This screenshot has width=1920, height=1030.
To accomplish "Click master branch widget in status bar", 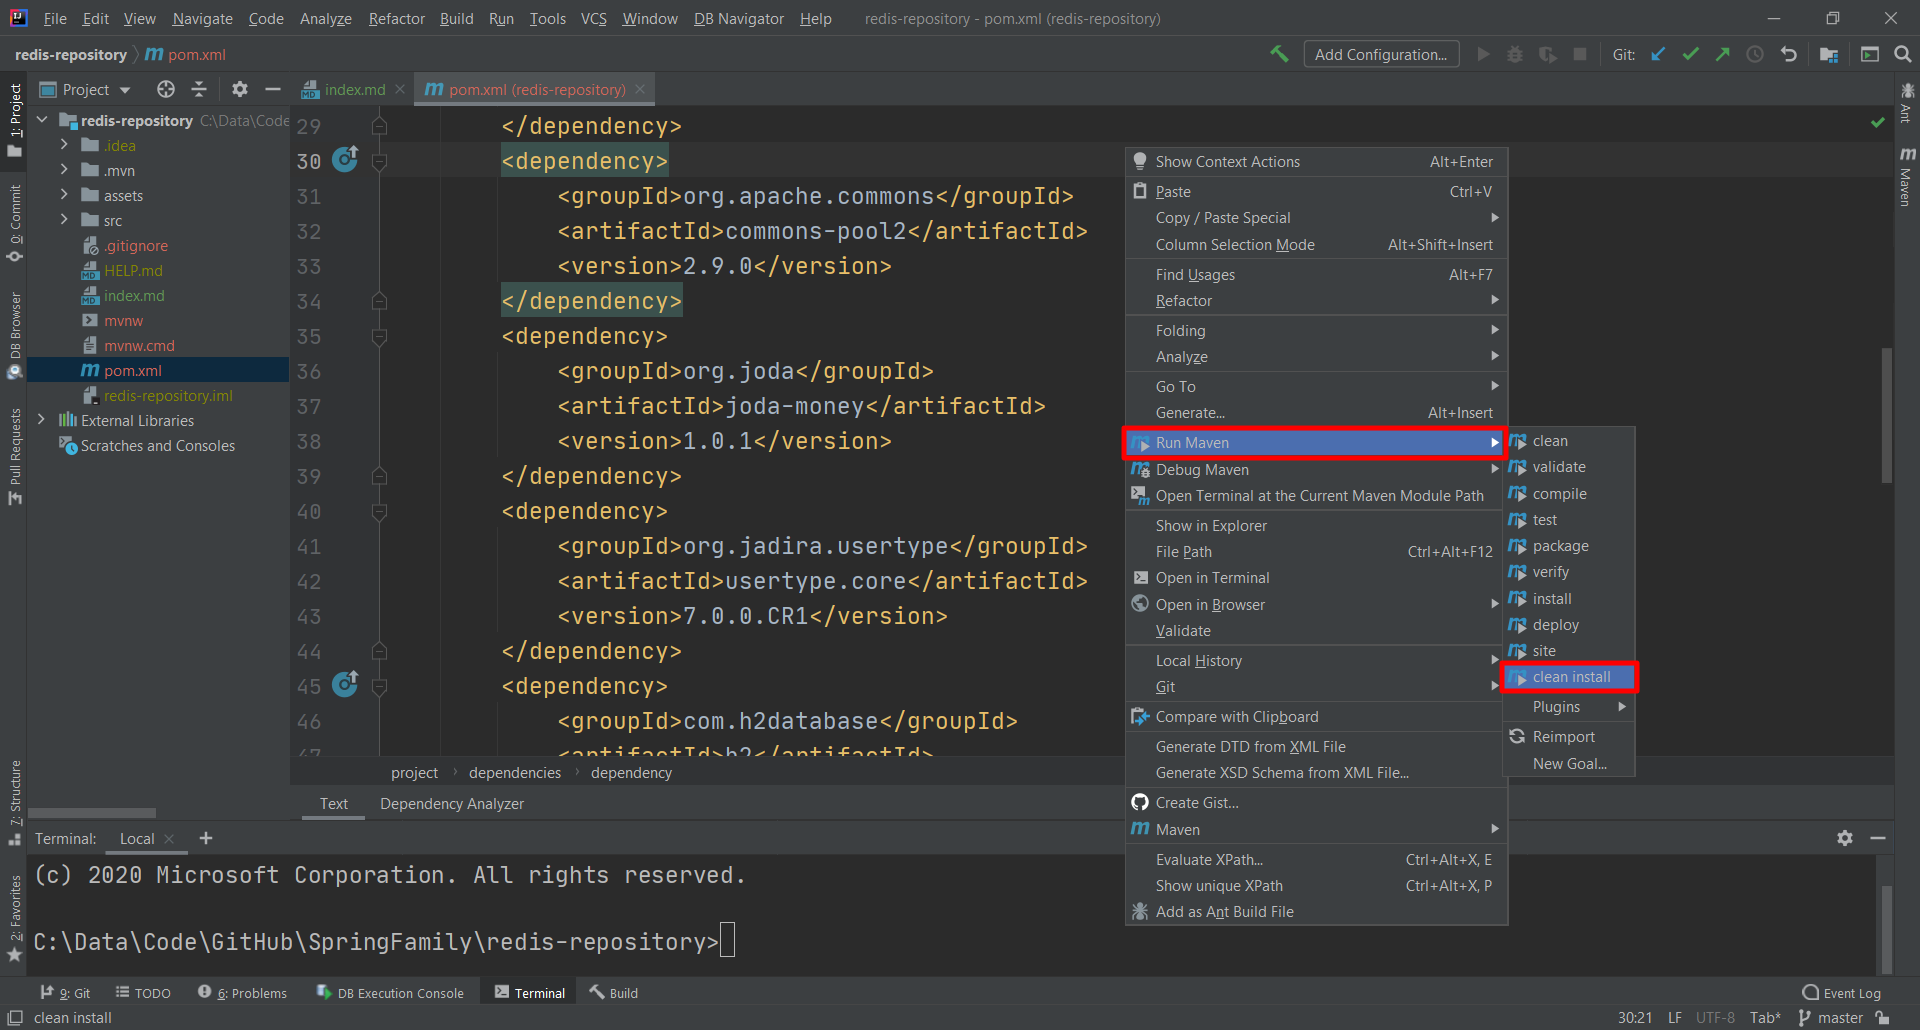I will 1831,1017.
